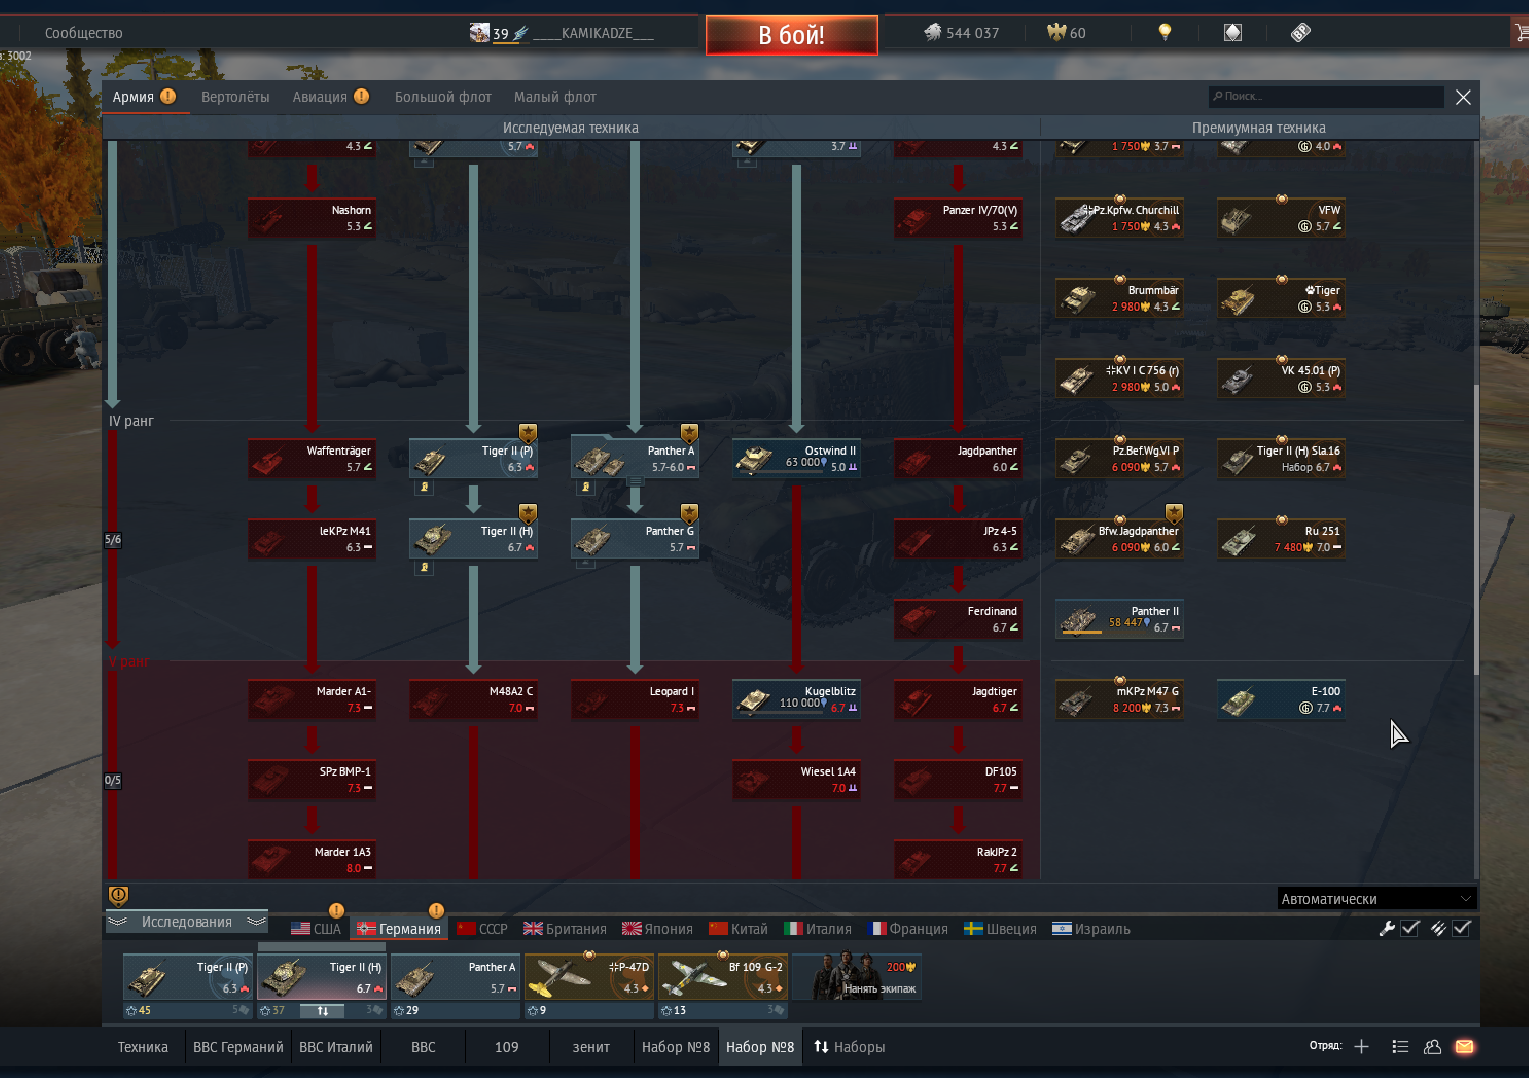Toggle the auto-repair wrench checkbox
The height and width of the screenshot is (1078, 1529).
(x=1410, y=928)
